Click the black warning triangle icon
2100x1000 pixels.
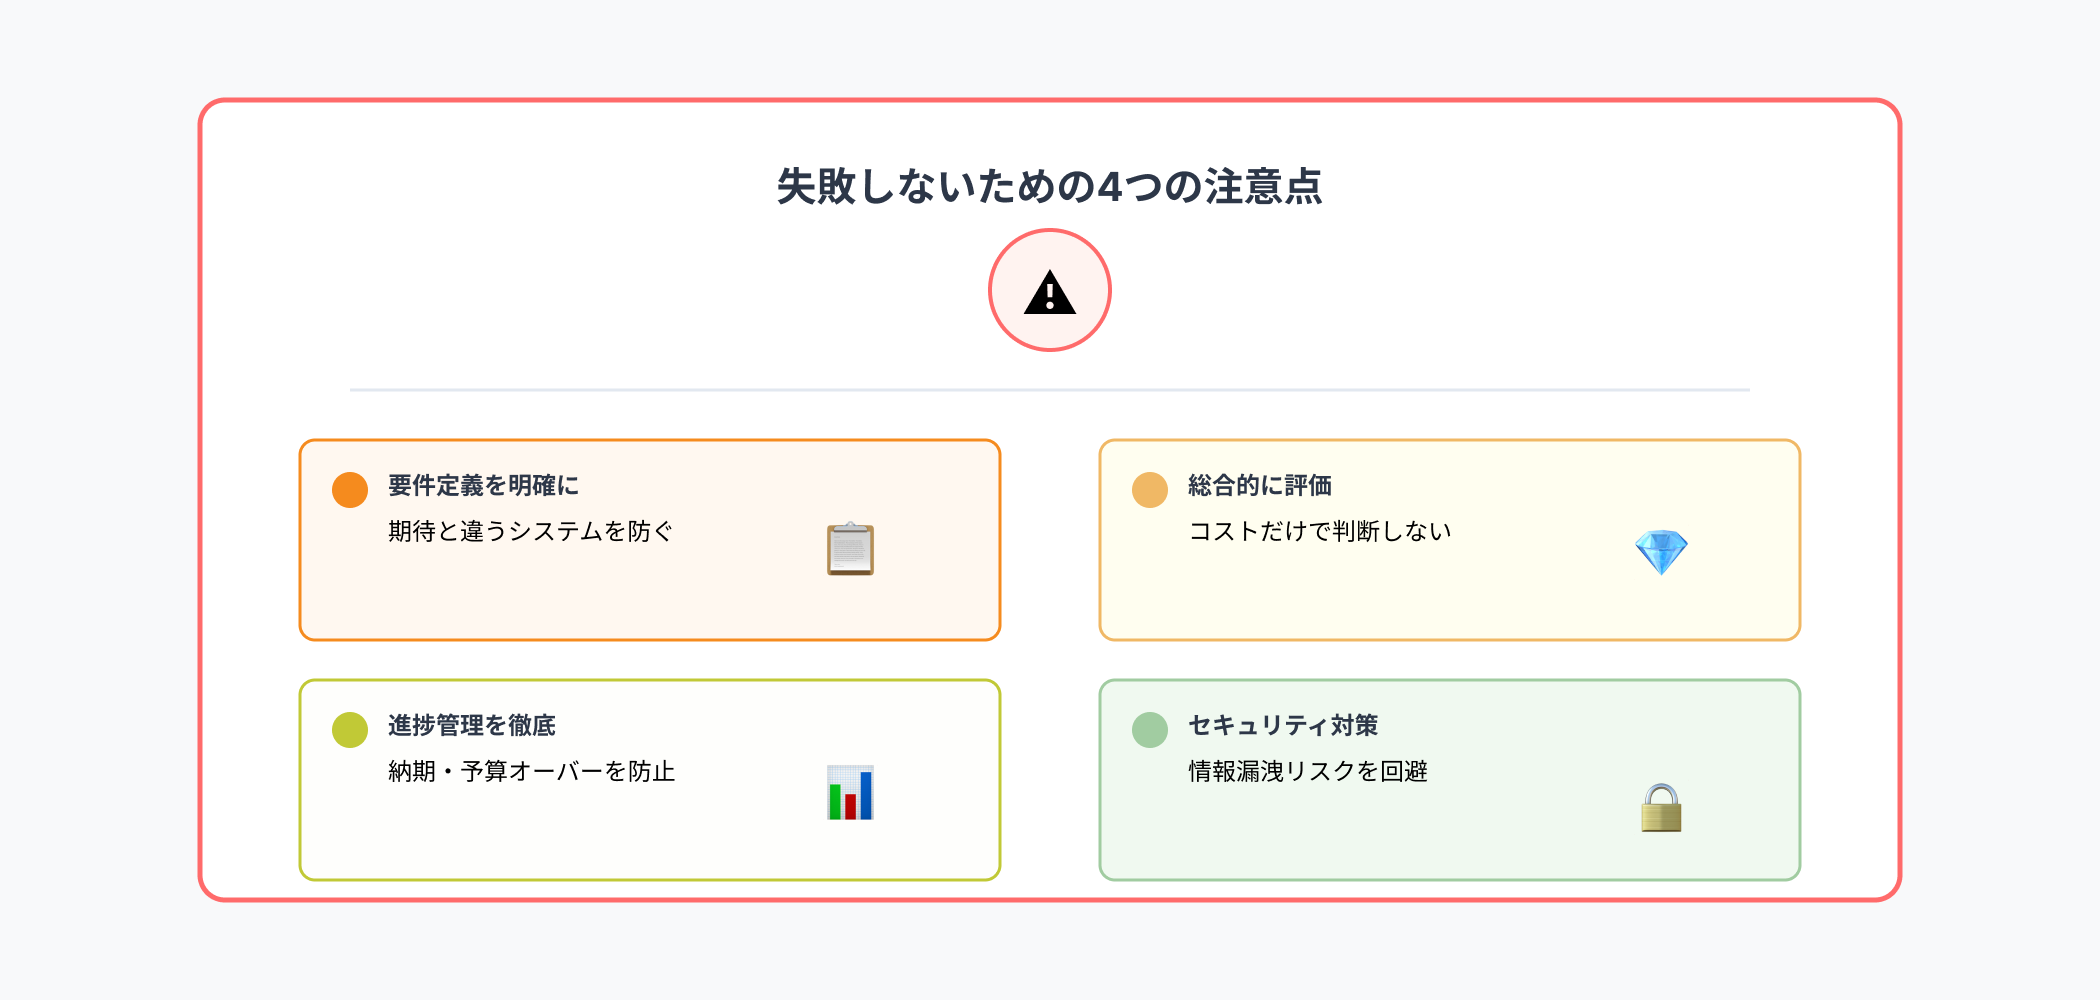click(1049, 294)
